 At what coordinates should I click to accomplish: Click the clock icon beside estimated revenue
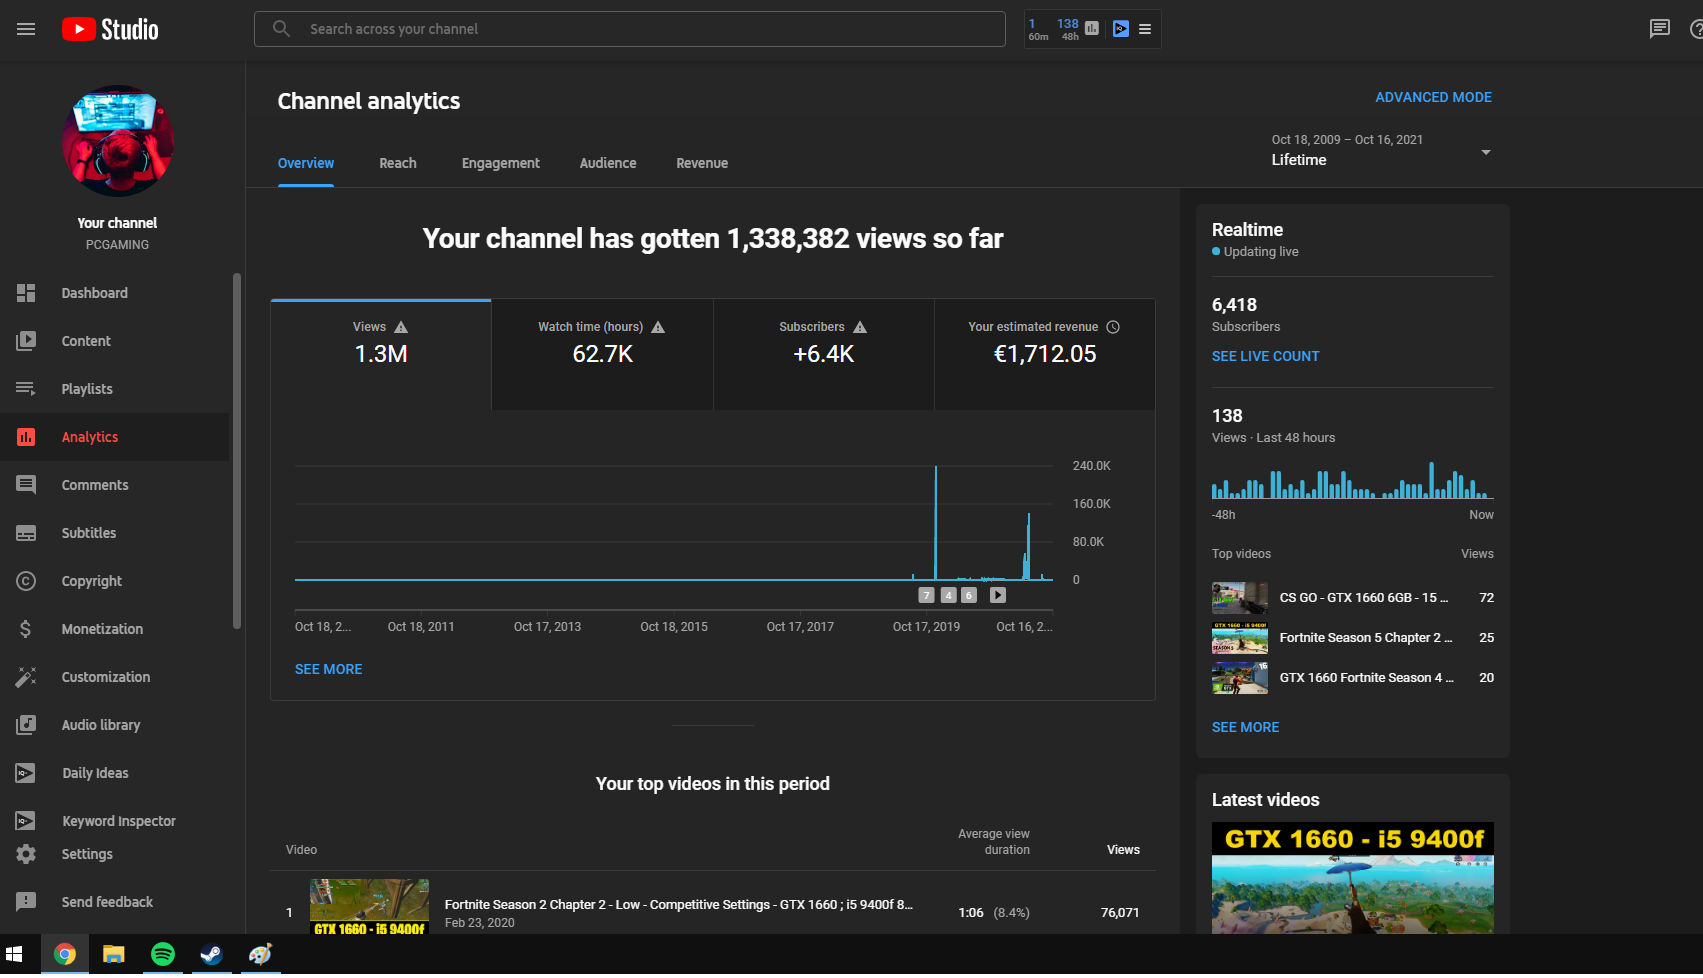1113,327
